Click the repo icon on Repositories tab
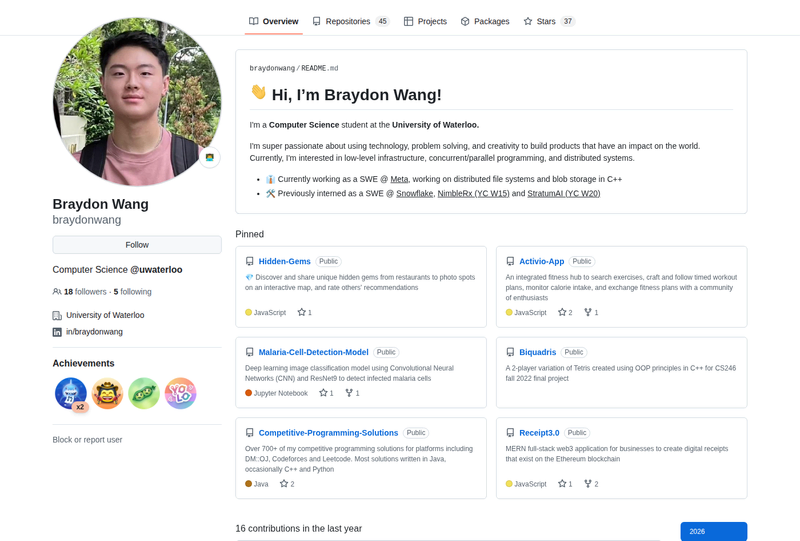 point(317,21)
